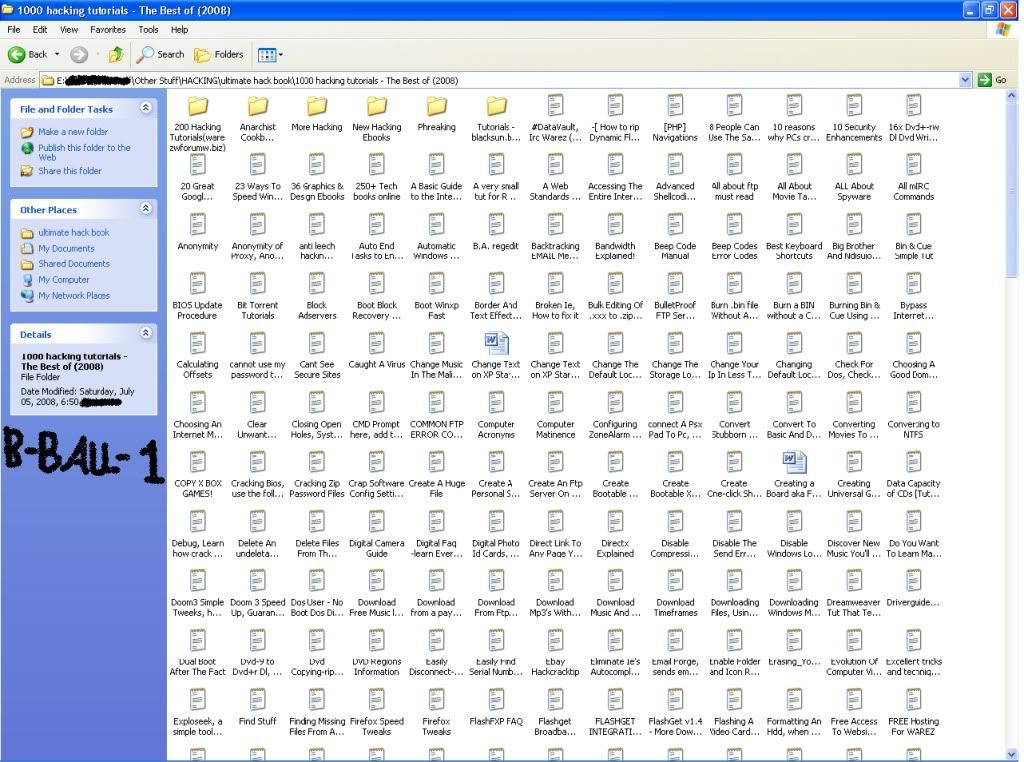The width and height of the screenshot is (1024, 762).
Task: Click the Up folder toolbar icon
Action: coord(116,54)
